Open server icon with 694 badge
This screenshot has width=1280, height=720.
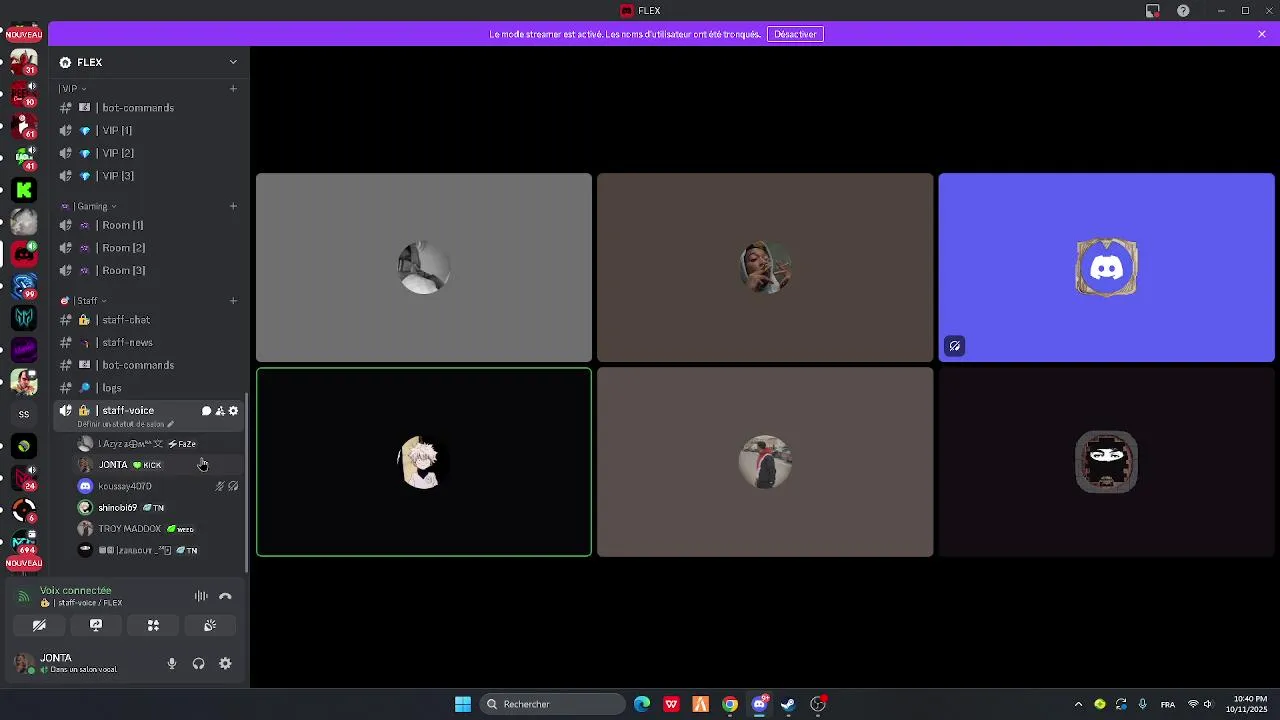click(x=24, y=542)
